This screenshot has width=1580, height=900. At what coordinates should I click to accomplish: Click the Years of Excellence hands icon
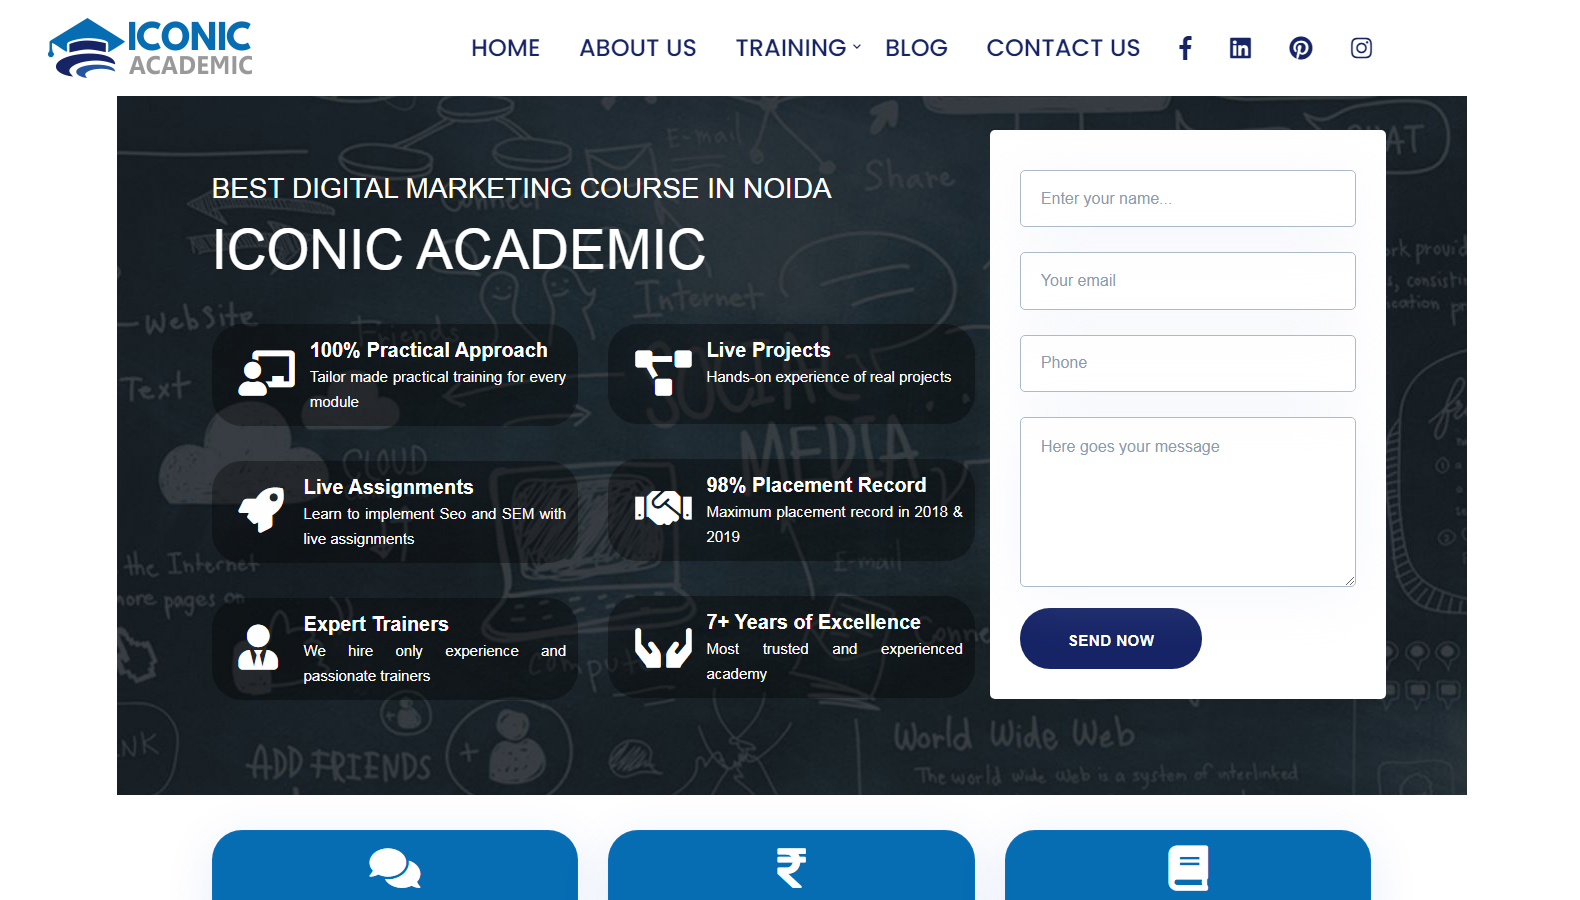[663, 647]
